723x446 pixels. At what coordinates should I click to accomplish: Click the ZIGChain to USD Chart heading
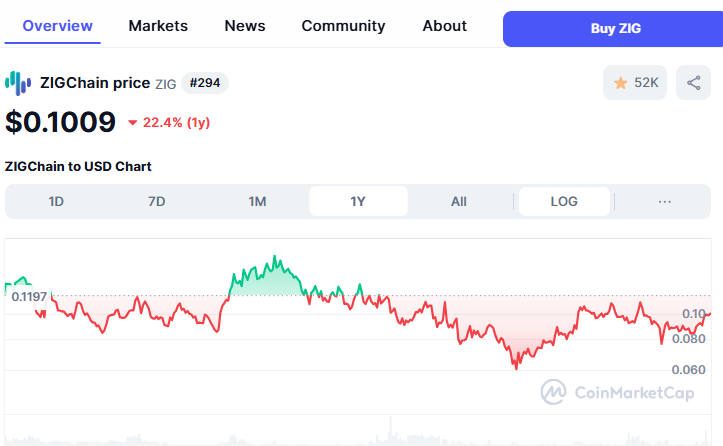coord(78,167)
